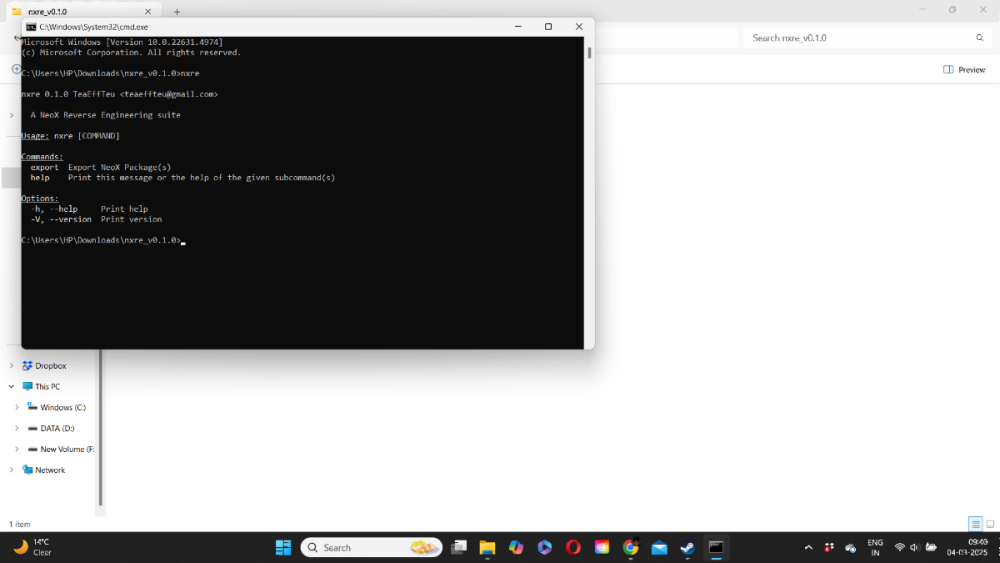Screen dimensions: 1000x563
Task: Add a new File Explorer tab
Action: [177, 11]
